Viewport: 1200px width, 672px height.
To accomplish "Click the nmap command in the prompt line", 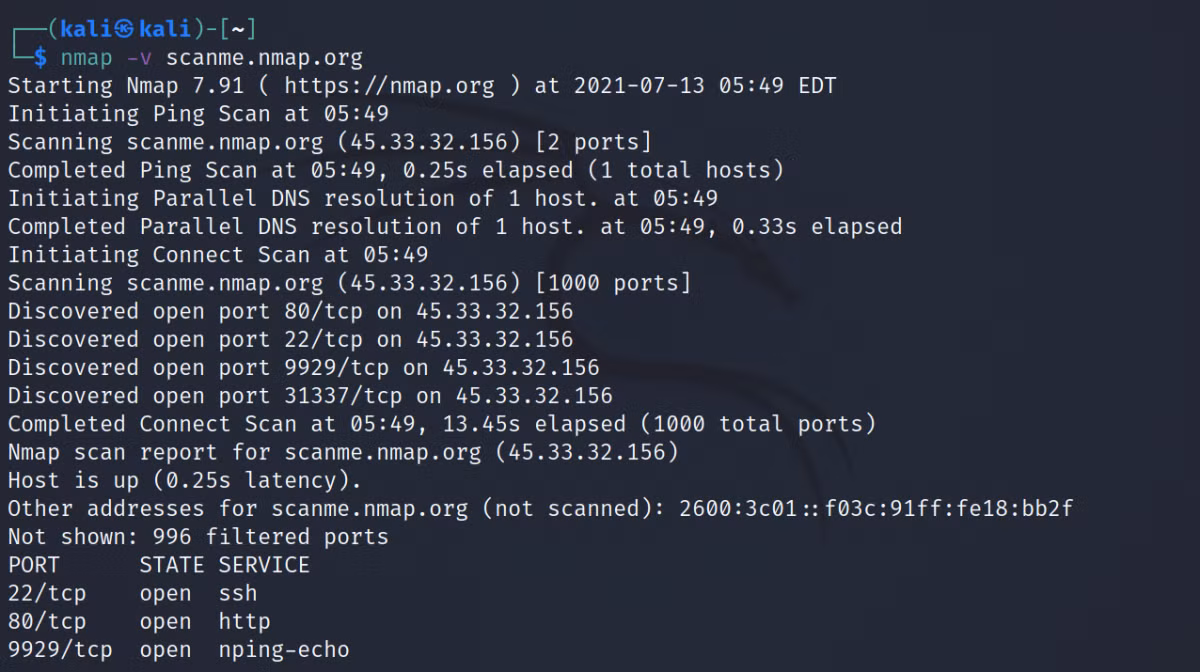I will click(86, 58).
